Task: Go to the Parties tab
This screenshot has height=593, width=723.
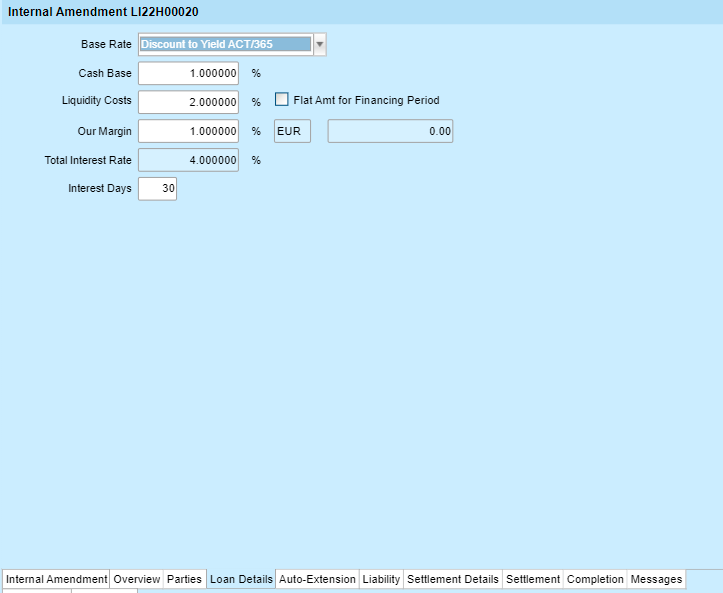Action: [184, 579]
